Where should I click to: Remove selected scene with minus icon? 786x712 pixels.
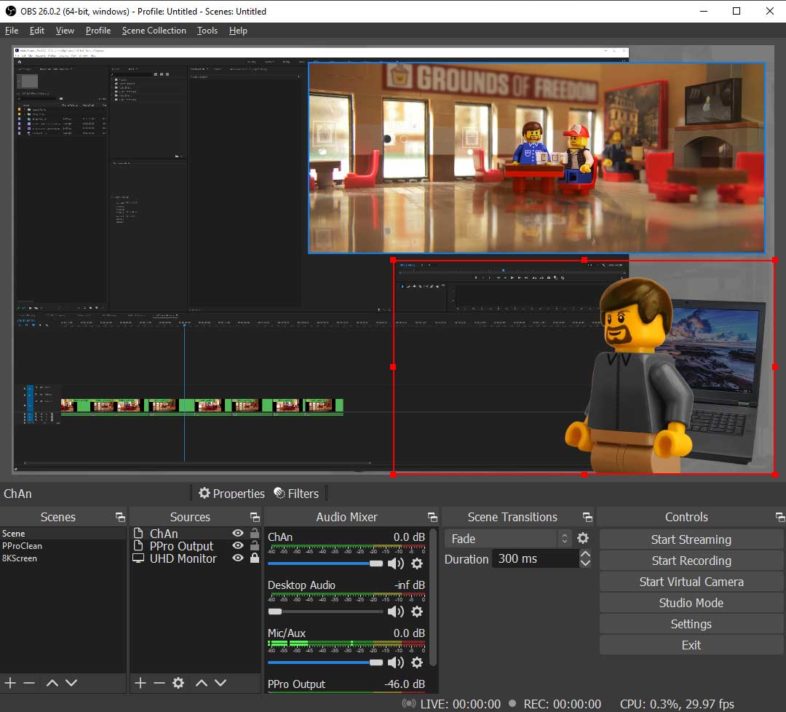pos(29,682)
